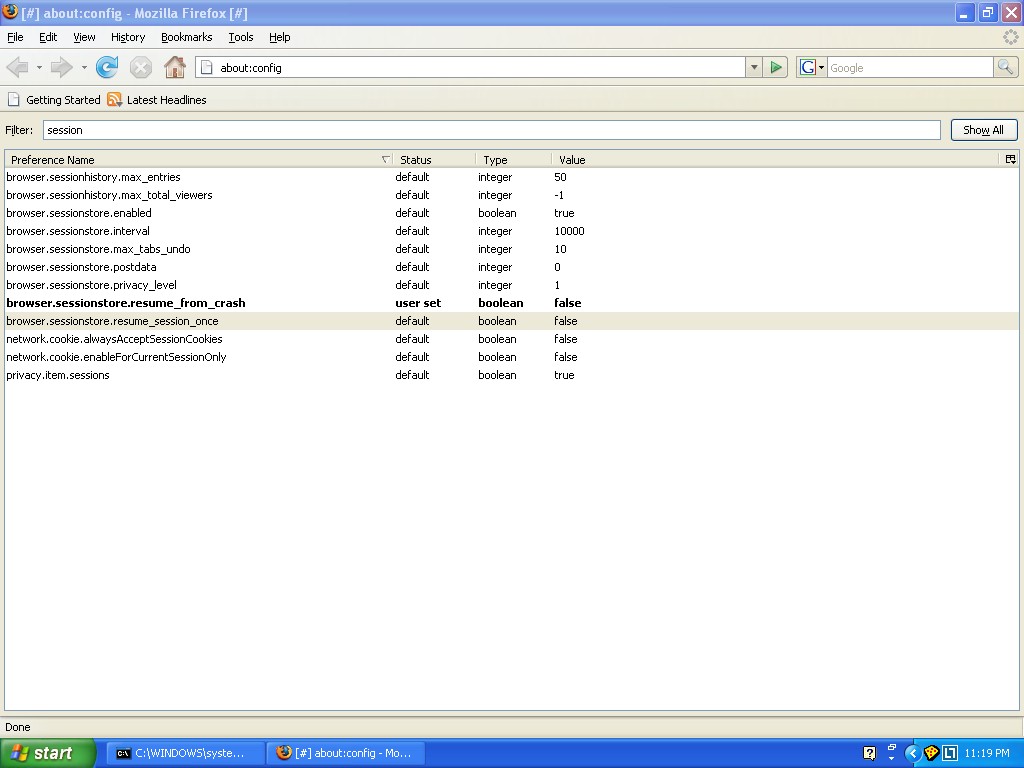The height and width of the screenshot is (768, 1024).
Task: Click the 11:19 PM system clock
Action: (x=987, y=753)
